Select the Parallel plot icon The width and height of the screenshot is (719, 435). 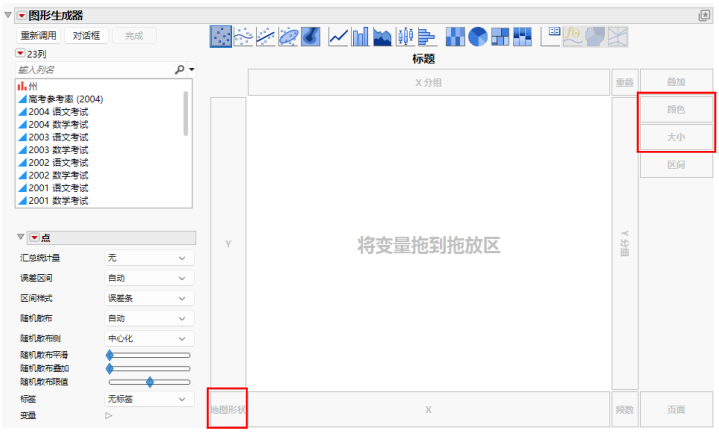click(x=618, y=36)
